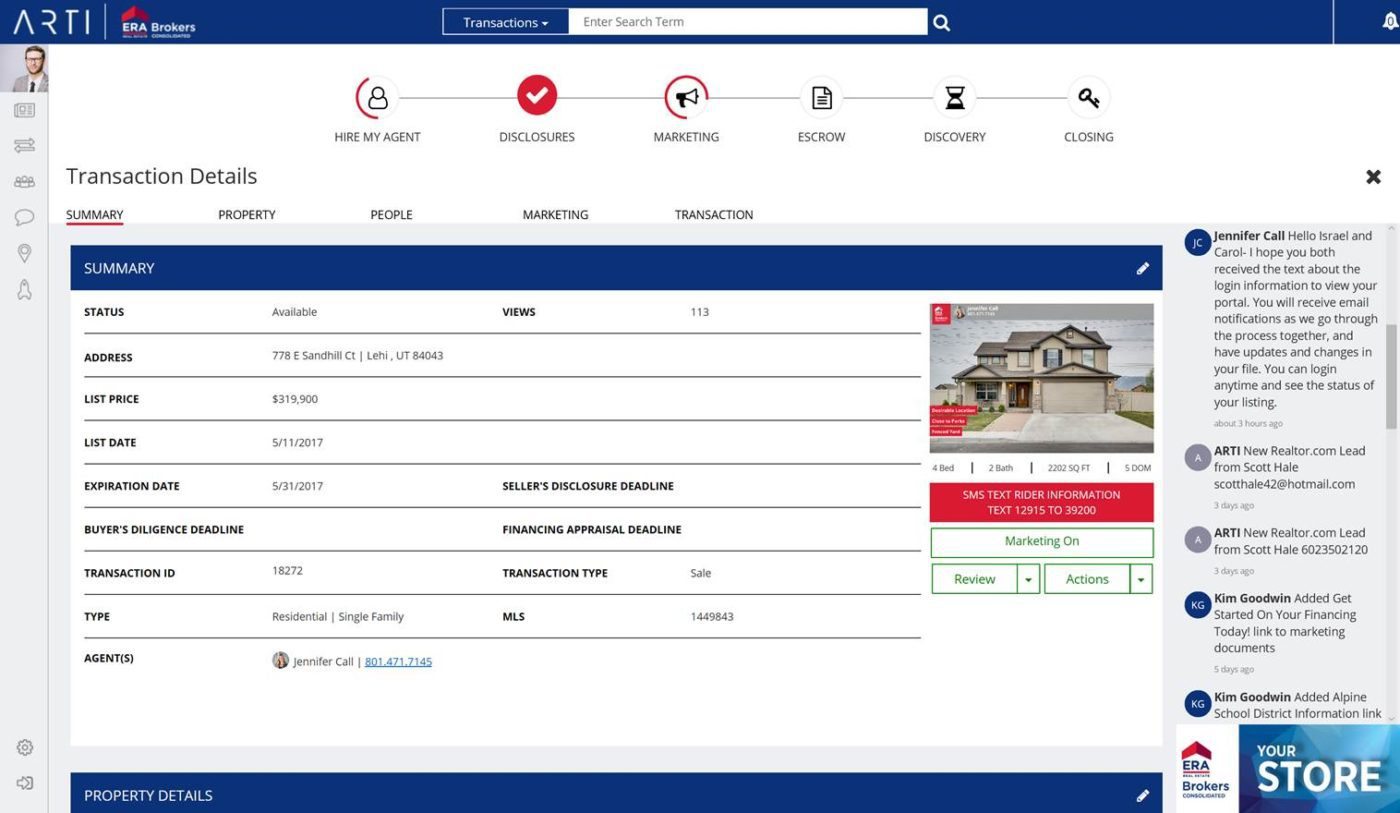Screen dimensions: 1400x813
Task: Select the Discovery hourglass icon
Action: tap(954, 95)
